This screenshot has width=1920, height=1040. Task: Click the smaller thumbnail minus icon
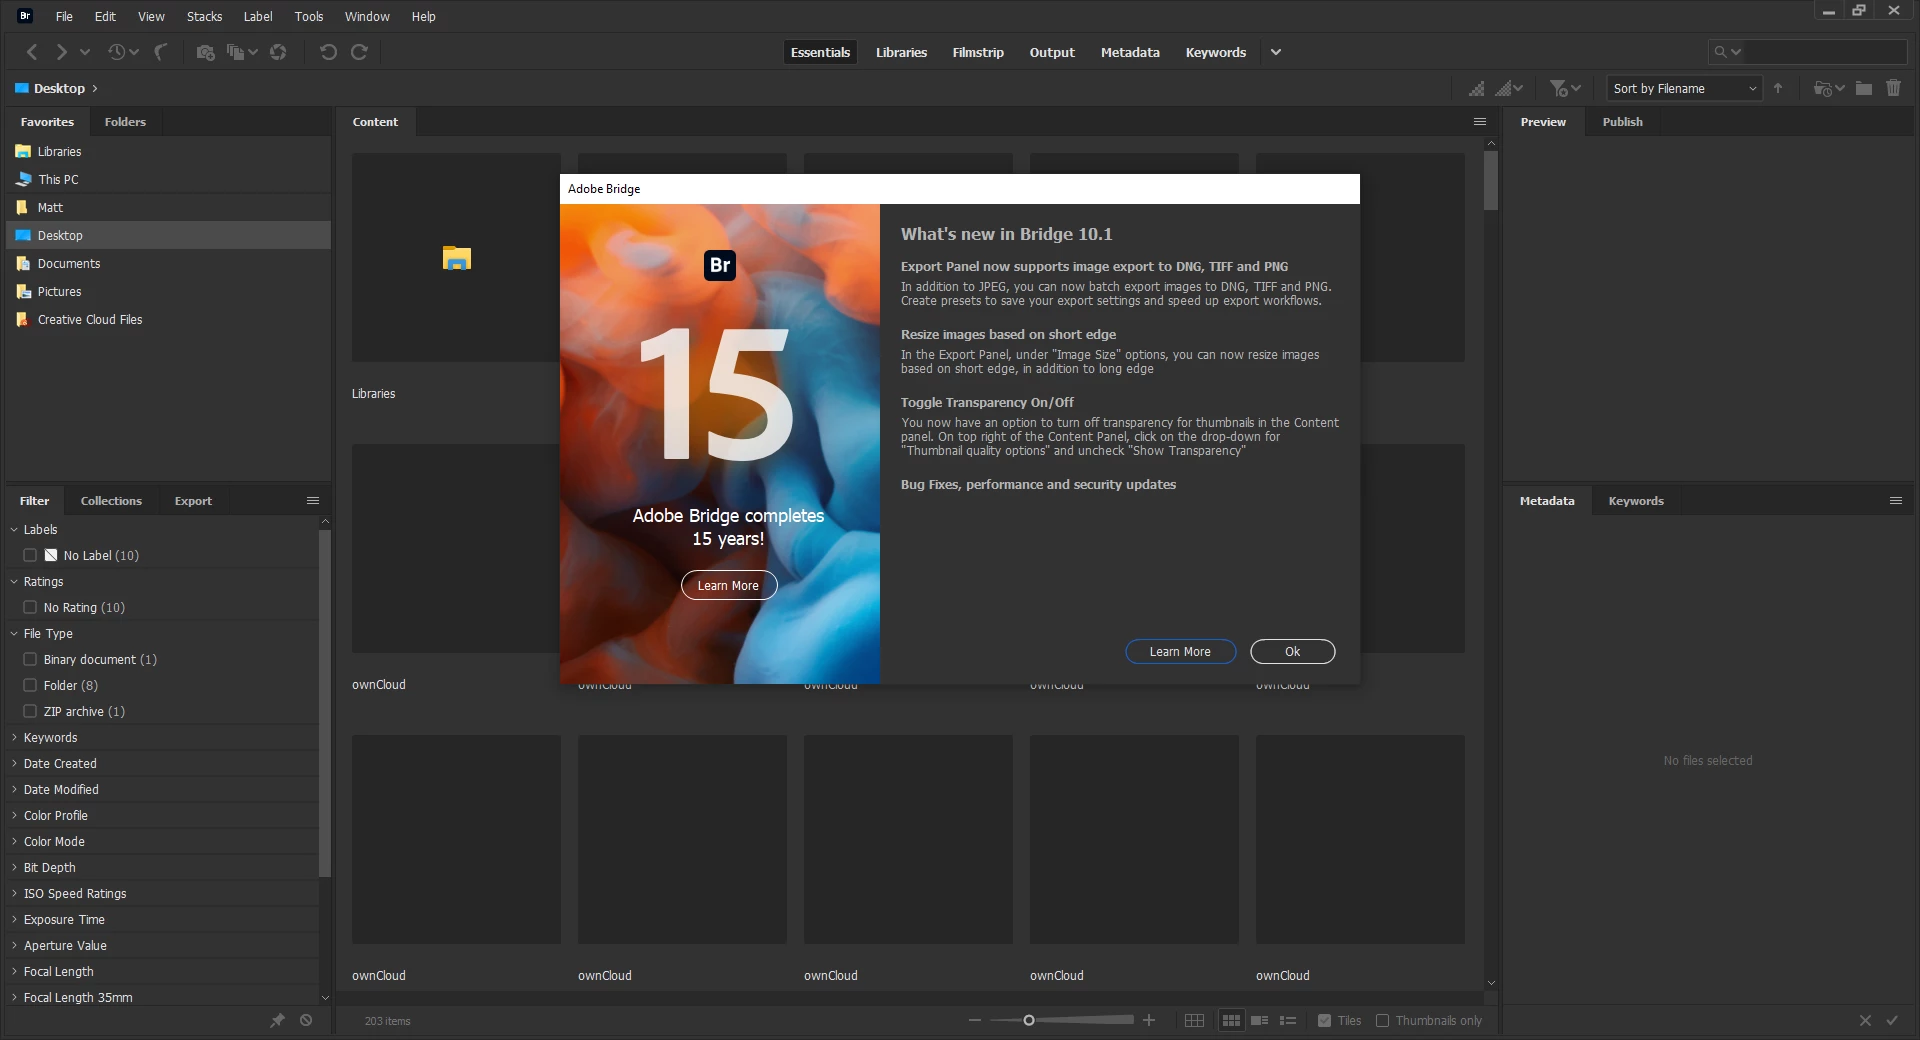click(975, 1020)
